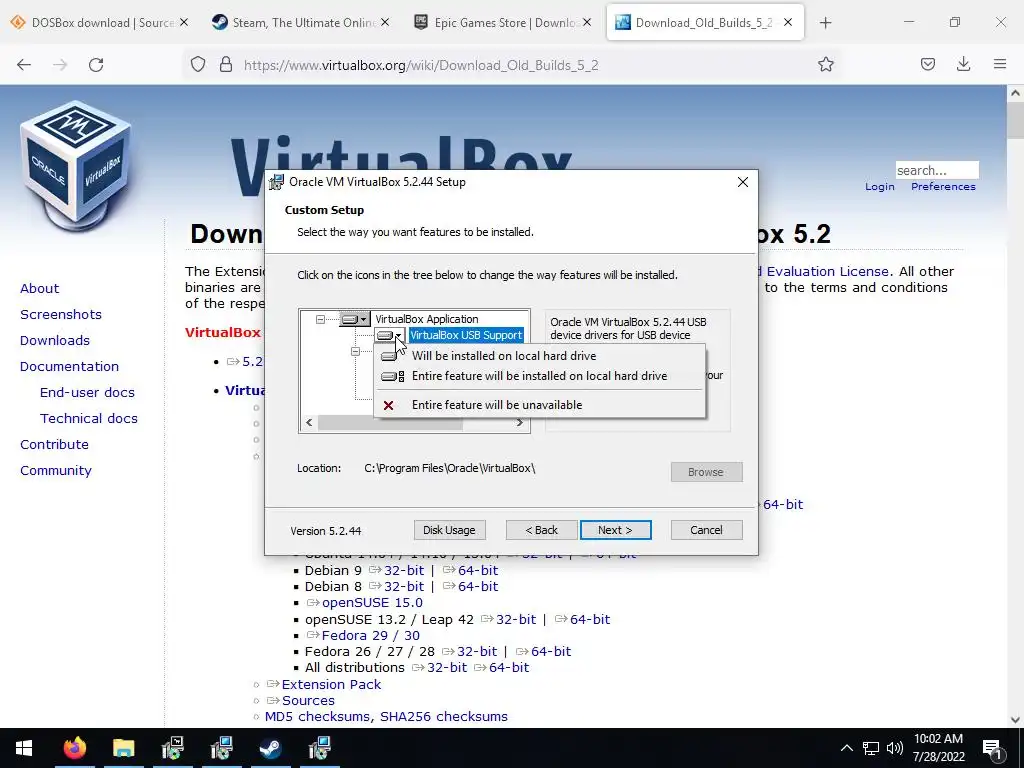The width and height of the screenshot is (1024, 768).
Task: Open the Fedora 29 / 30 link
Action: [x=370, y=636]
